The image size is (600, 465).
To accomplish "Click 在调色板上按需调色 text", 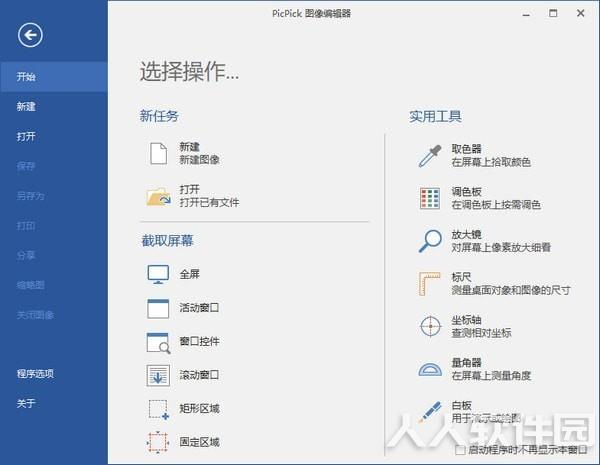I will tap(496, 205).
